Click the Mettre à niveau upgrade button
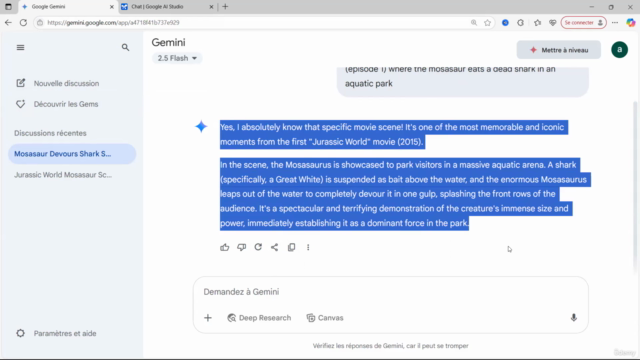640x360 pixels. 558,50
